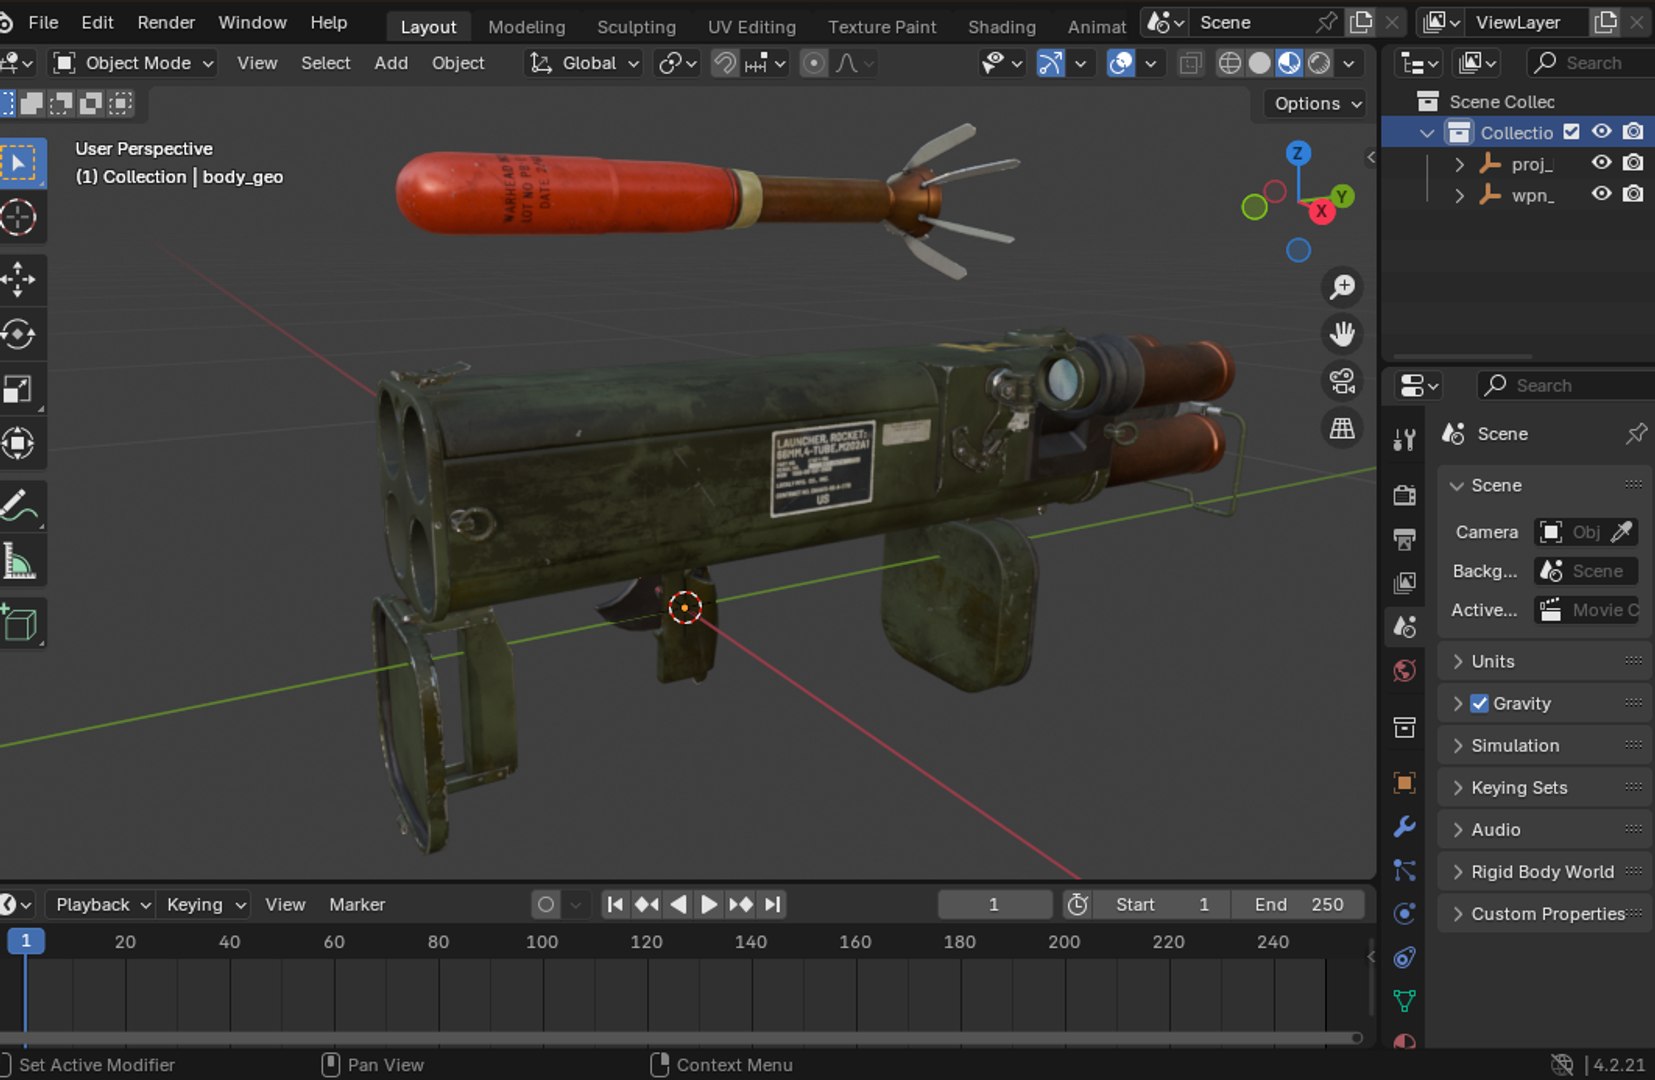Activate the Rotate tool
The width and height of the screenshot is (1655, 1080).
click(19, 334)
